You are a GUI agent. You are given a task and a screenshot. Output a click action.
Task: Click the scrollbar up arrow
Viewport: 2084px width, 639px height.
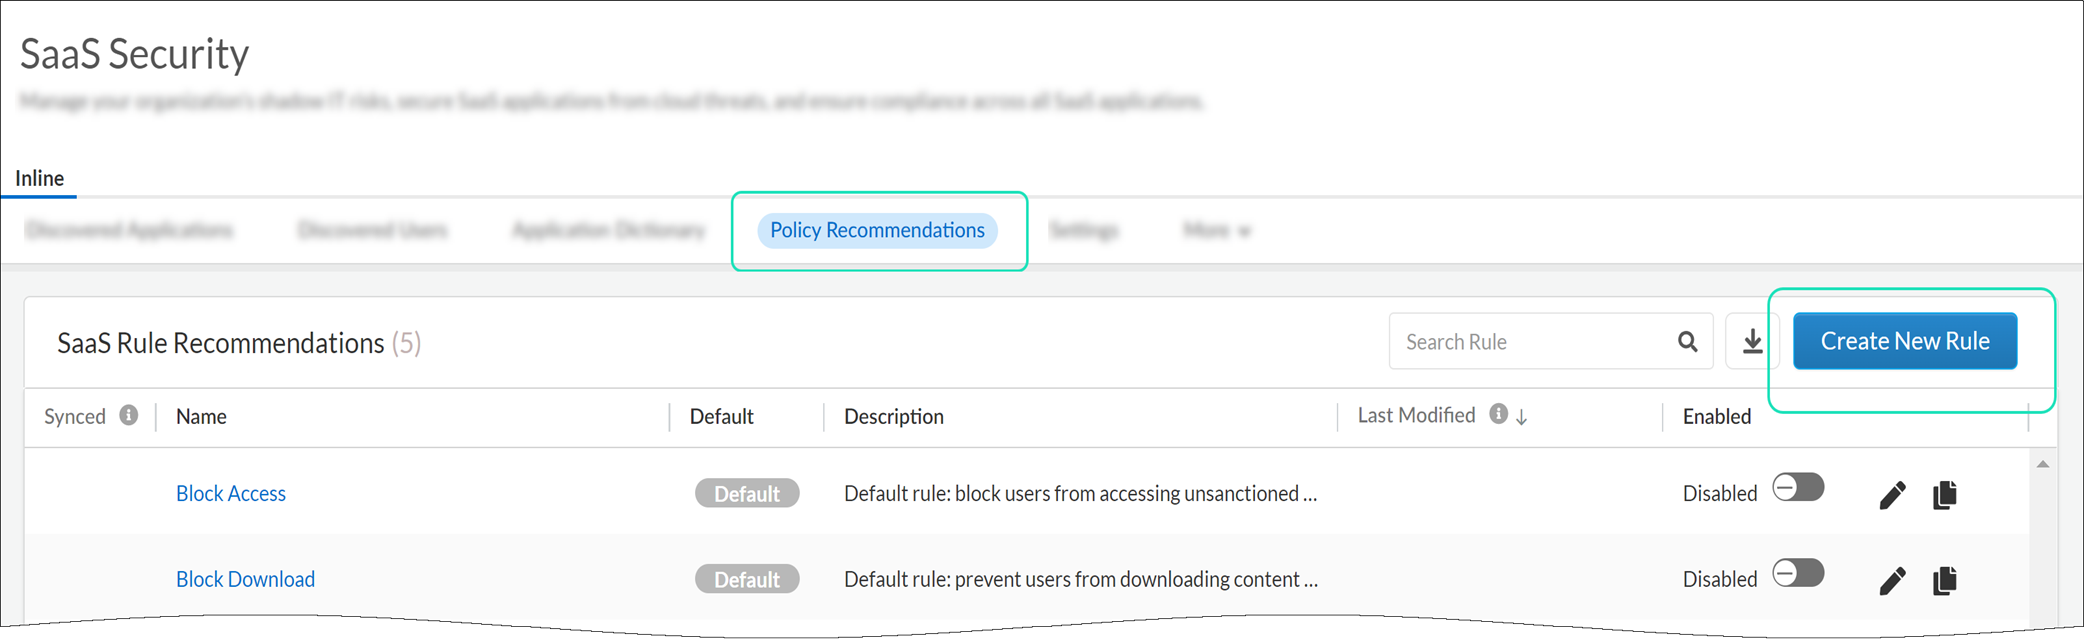tap(2043, 464)
